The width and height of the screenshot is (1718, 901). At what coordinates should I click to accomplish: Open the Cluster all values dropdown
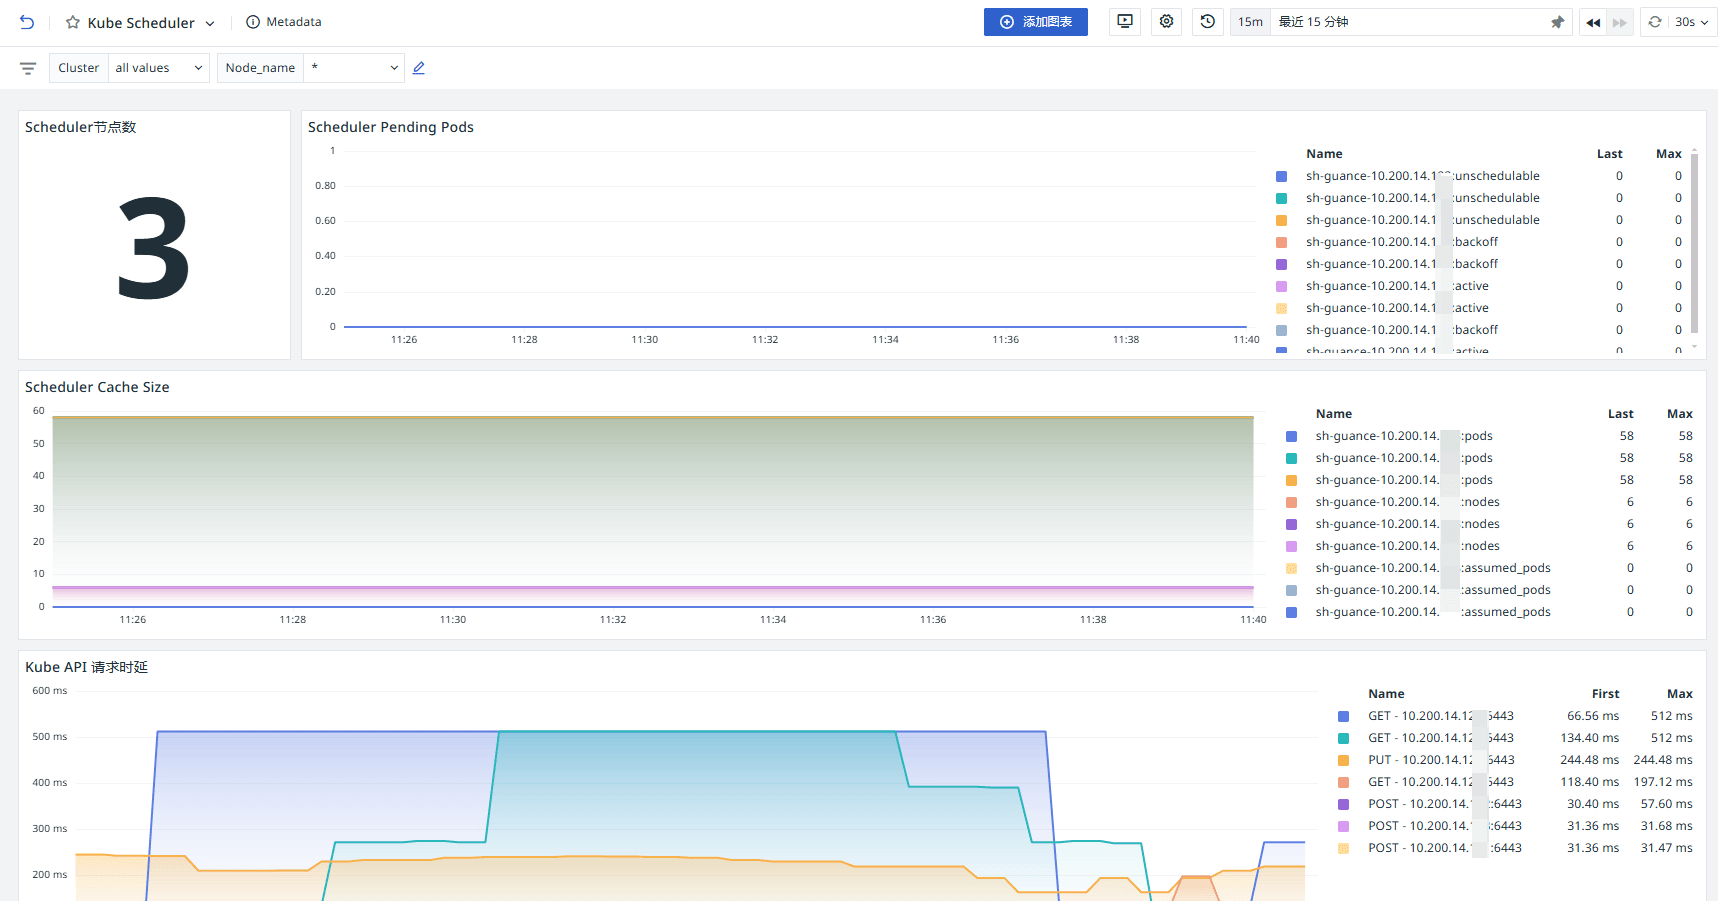click(x=158, y=68)
